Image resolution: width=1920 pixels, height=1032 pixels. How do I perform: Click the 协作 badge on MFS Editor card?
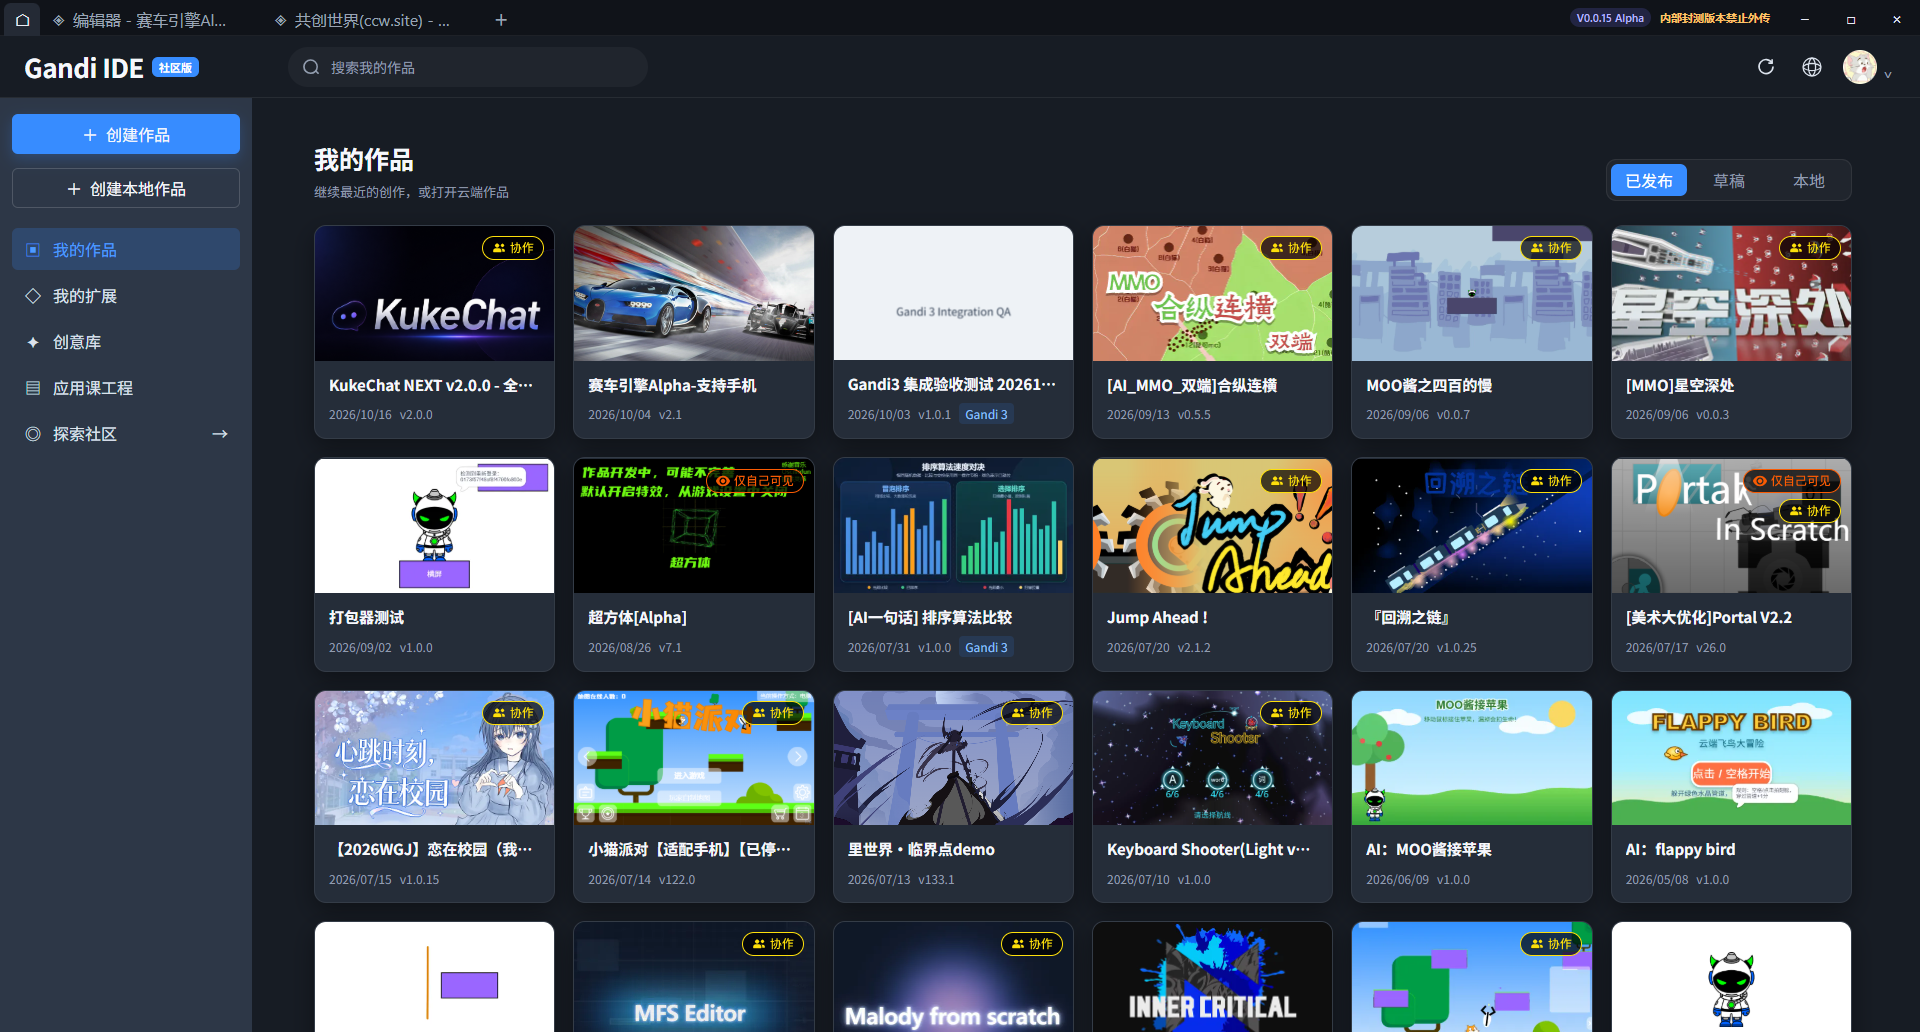773,944
